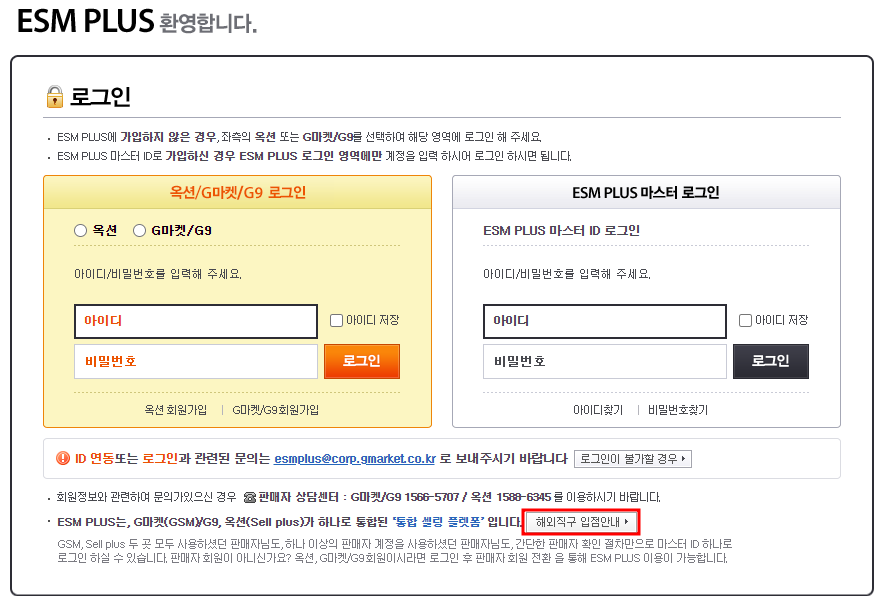Check 아이디 저장 in the ESM PLUS master login
This screenshot has width=888, height=600.
745,321
